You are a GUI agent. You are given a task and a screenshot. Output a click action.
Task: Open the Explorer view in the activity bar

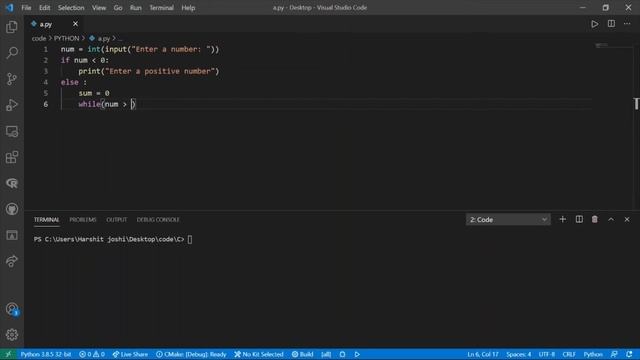tap(12, 27)
